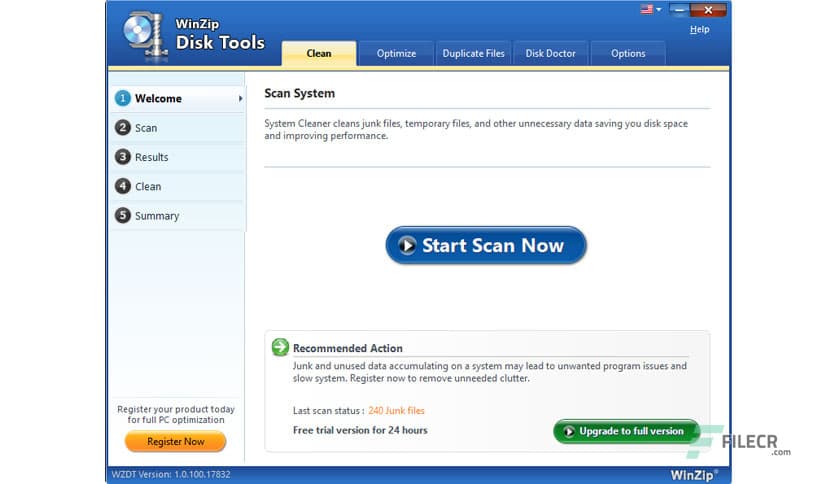Click the Scan System heading

pyautogui.click(x=300, y=93)
